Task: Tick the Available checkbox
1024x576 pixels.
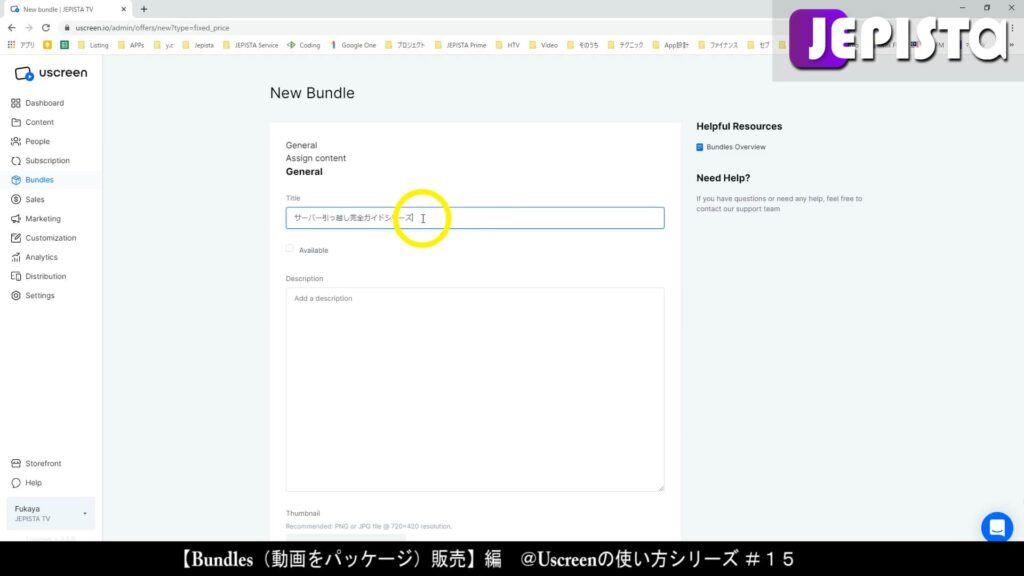Action: (x=290, y=249)
